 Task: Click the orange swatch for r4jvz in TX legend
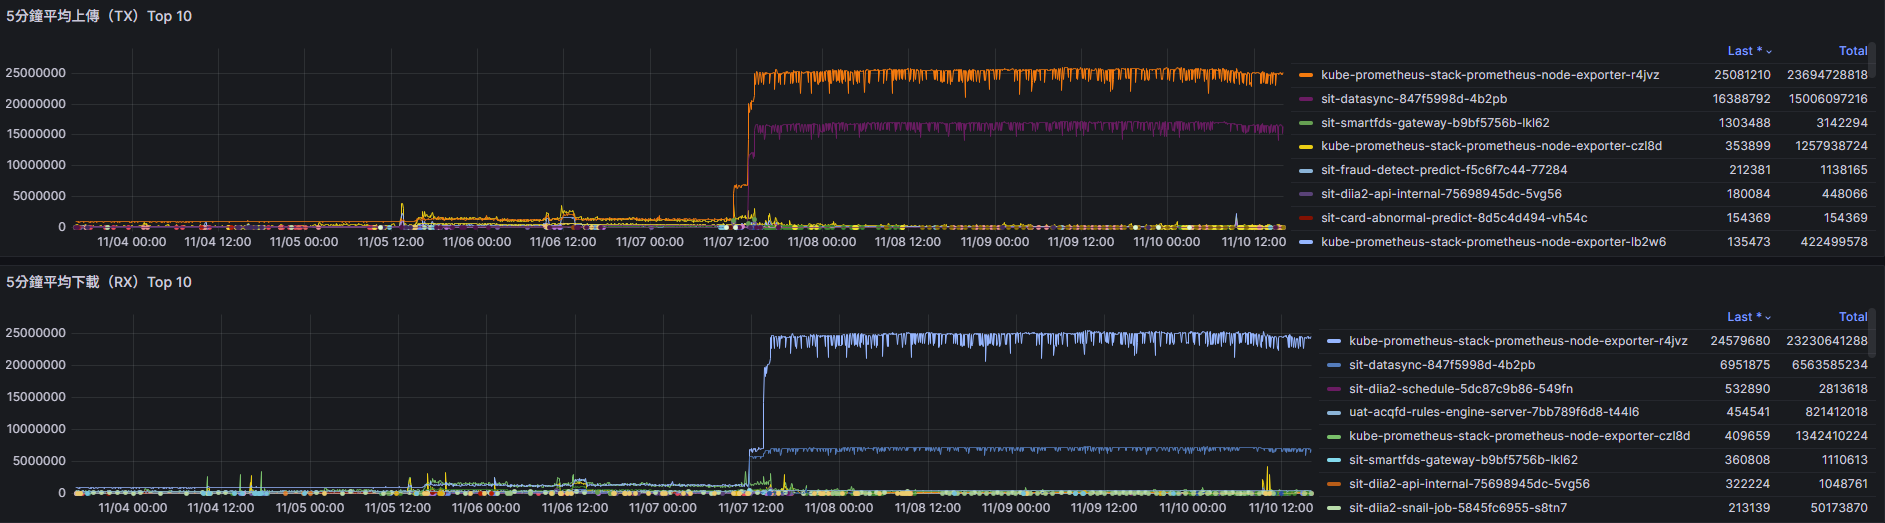tap(1305, 75)
